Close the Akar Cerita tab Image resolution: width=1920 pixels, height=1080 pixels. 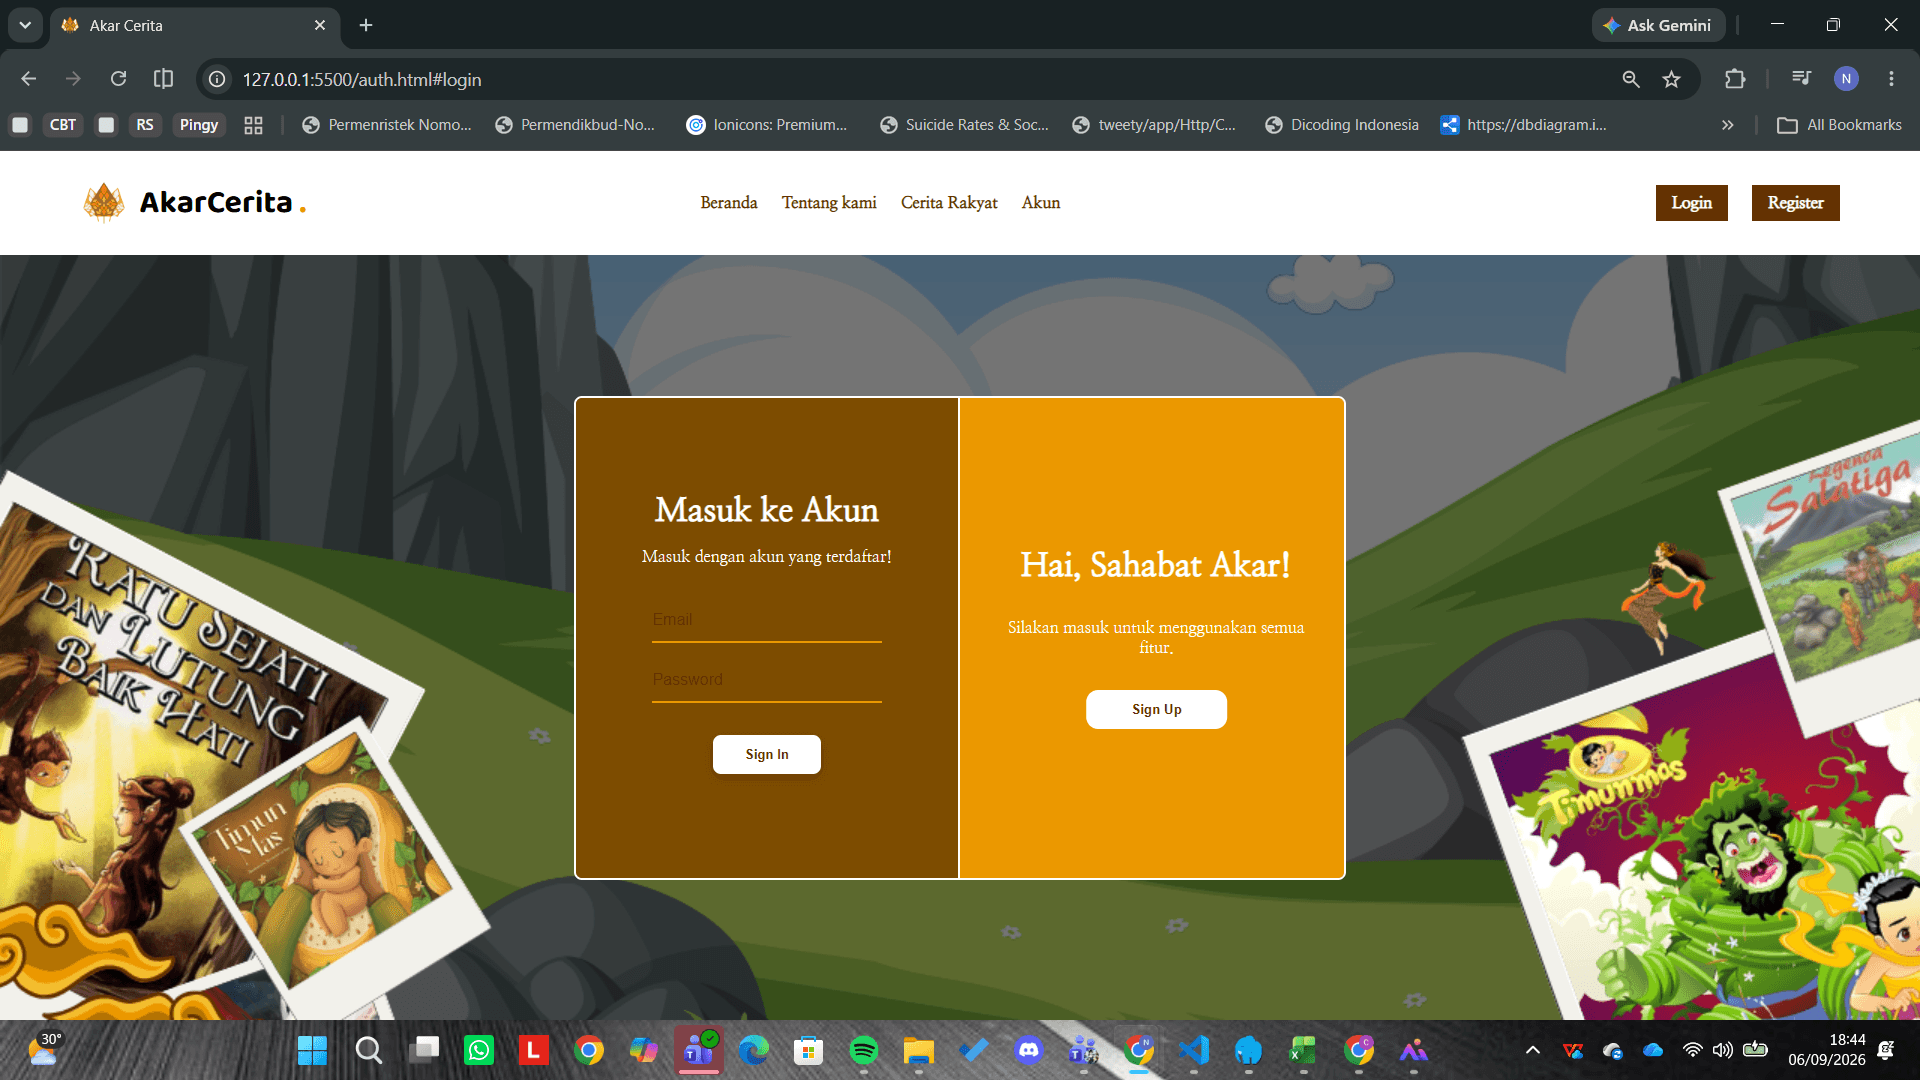point(320,25)
